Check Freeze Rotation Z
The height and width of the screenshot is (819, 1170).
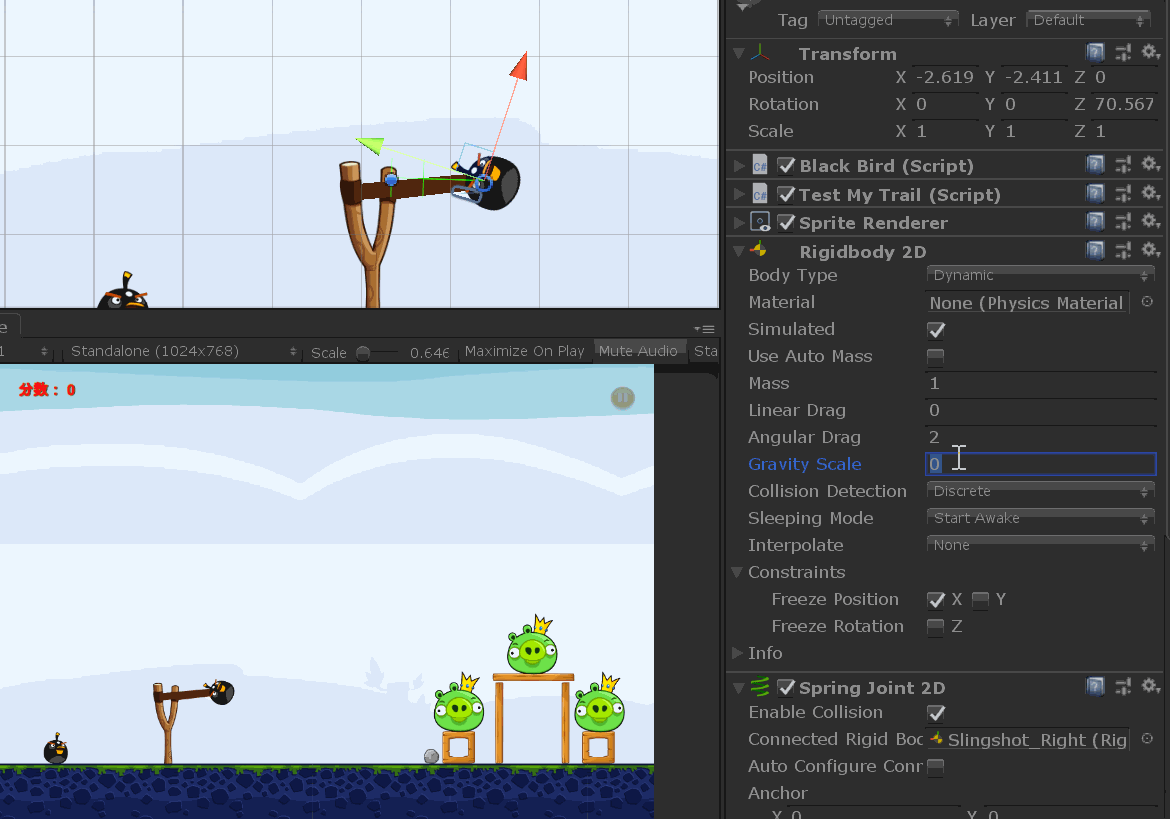click(936, 627)
